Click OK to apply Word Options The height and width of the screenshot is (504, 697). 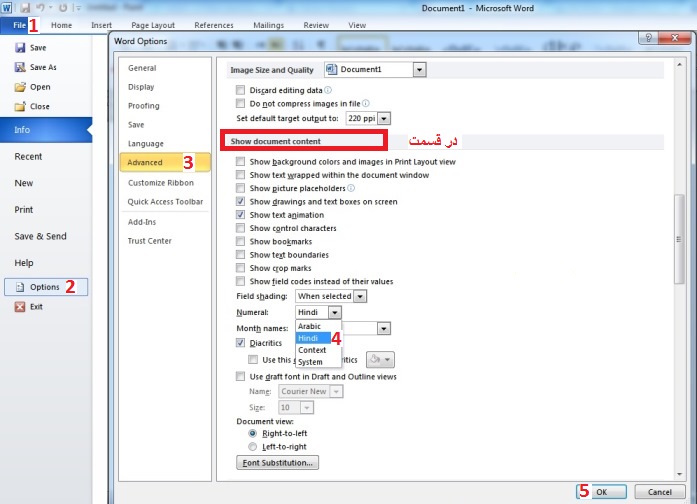(x=601, y=492)
